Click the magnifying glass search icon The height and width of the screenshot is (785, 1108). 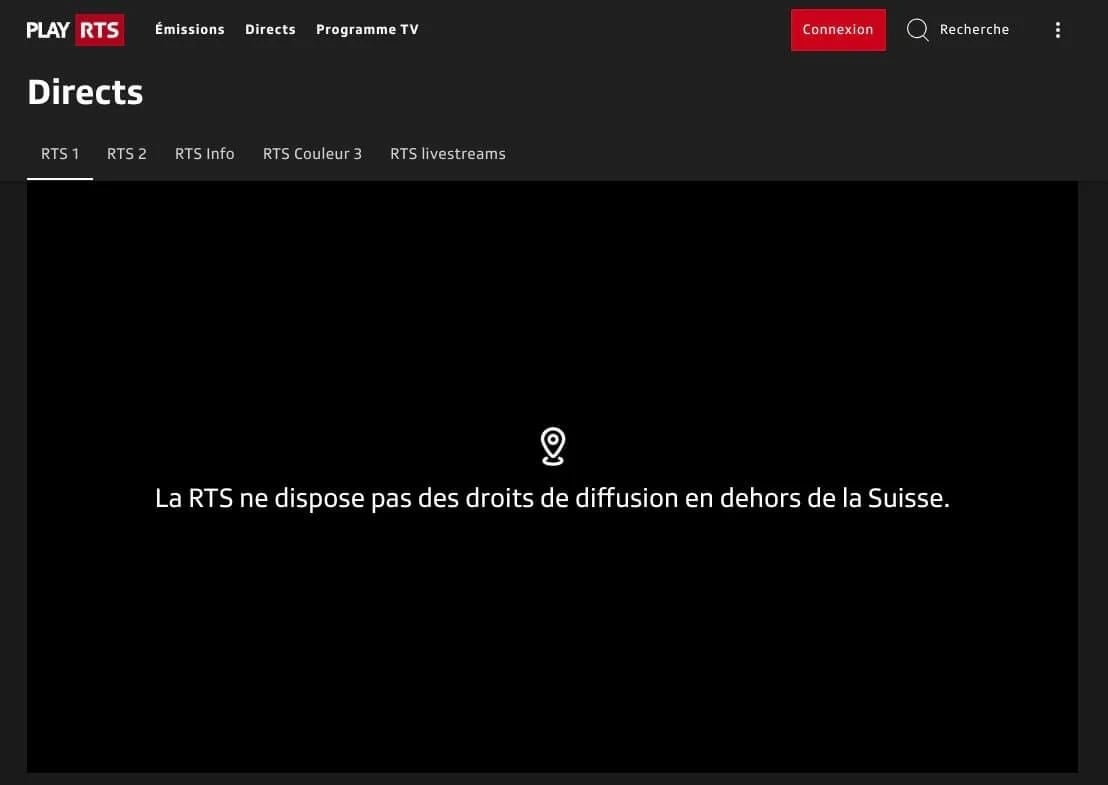coord(917,30)
